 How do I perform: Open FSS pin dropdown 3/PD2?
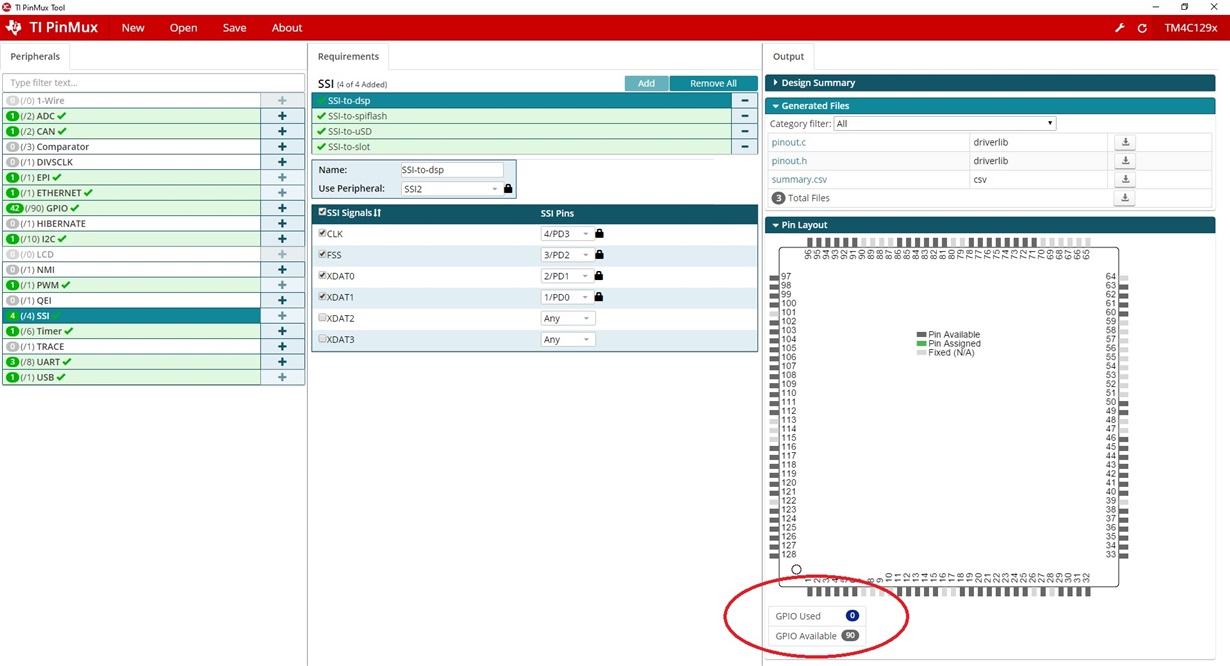coord(566,255)
